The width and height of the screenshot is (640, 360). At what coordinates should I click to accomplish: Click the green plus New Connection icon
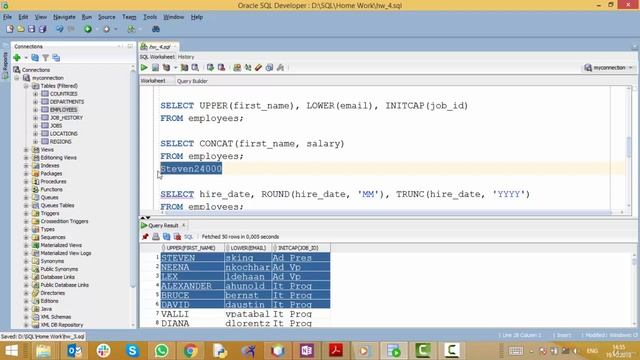click(17, 58)
